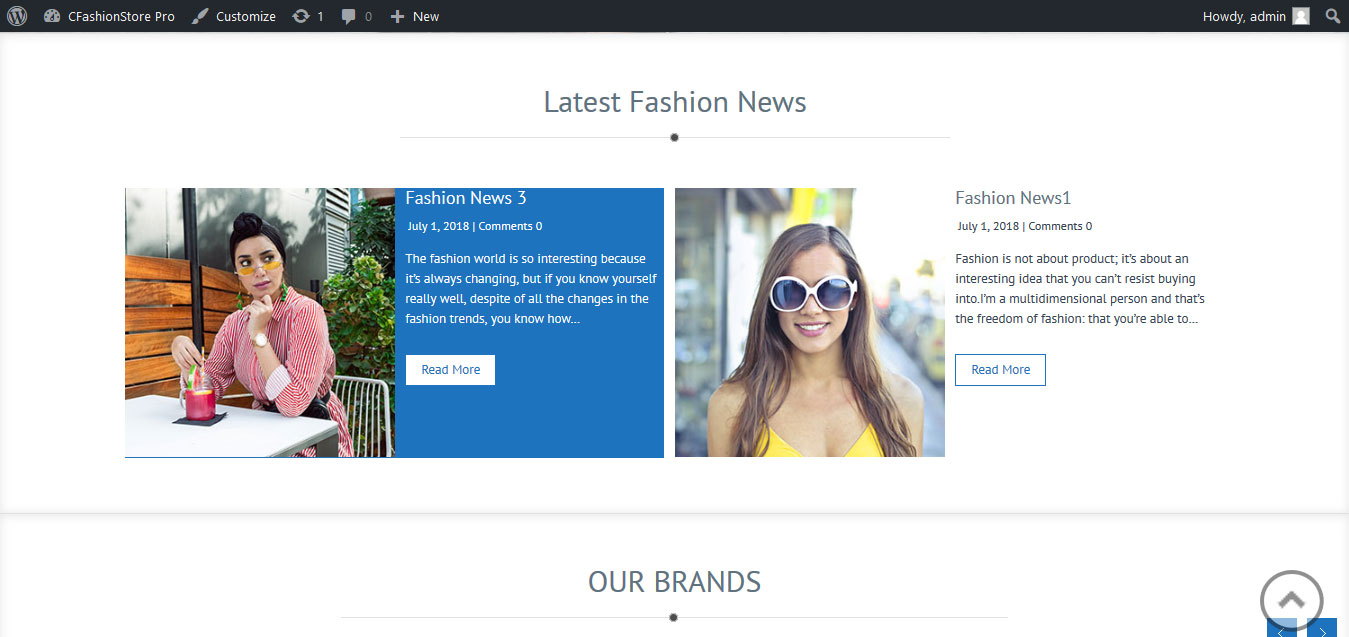Screen dimensions: 1349x637
Task: Click the July 1, 2018 date under Fashion News 3
Action: [439, 226]
